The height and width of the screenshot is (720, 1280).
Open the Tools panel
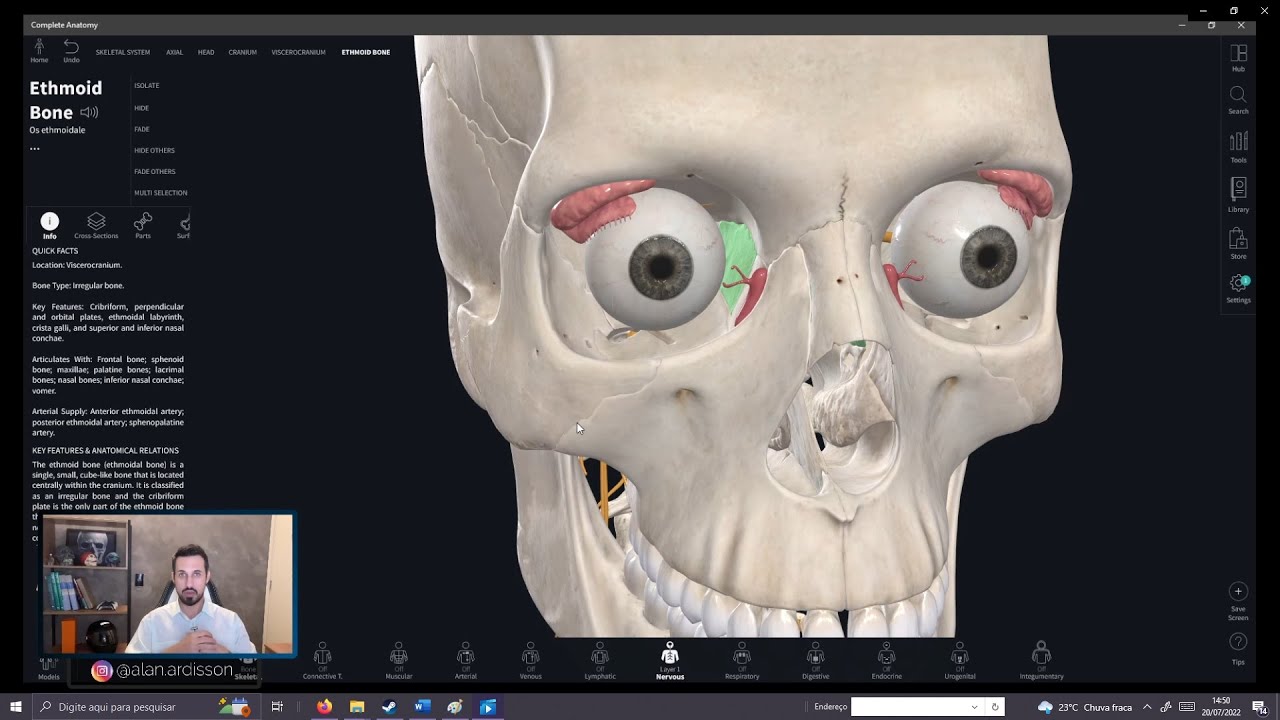point(1238,148)
